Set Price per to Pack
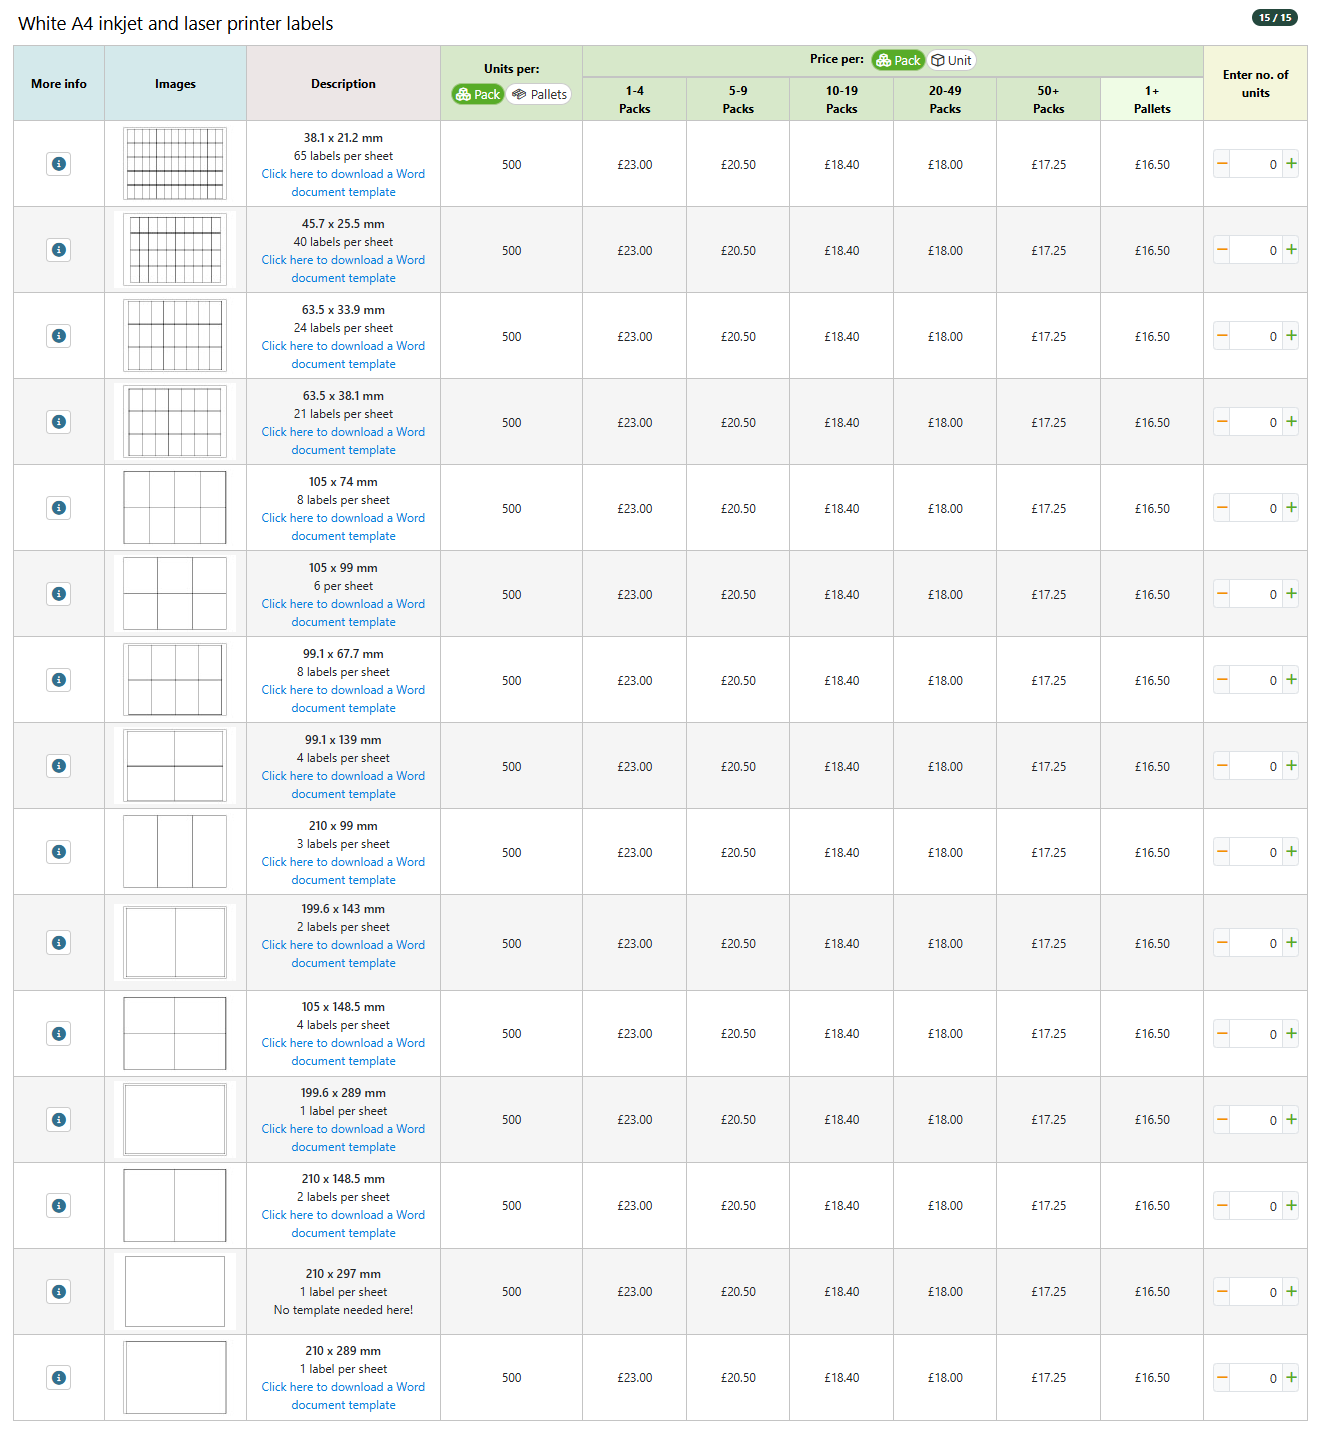Screen dimensions: 1324x1440 coord(898,60)
